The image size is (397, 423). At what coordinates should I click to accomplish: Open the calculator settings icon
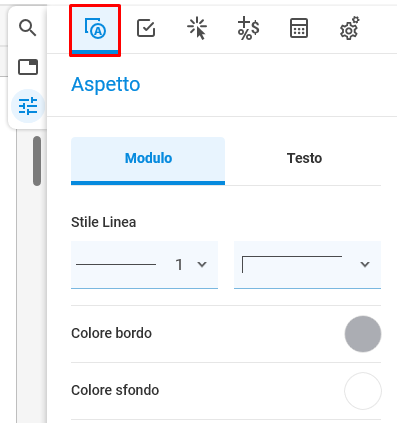click(299, 28)
